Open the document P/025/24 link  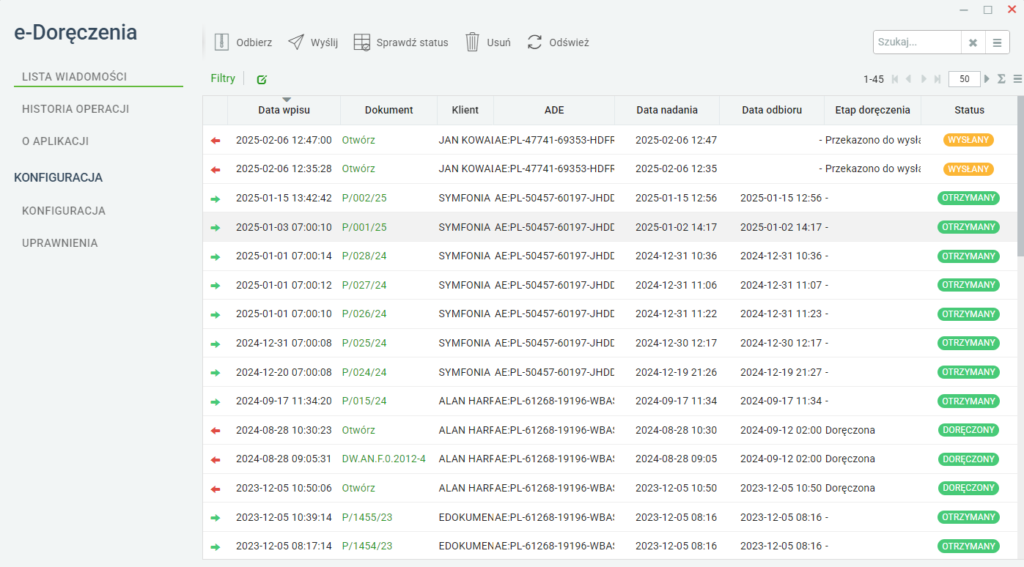coord(364,343)
